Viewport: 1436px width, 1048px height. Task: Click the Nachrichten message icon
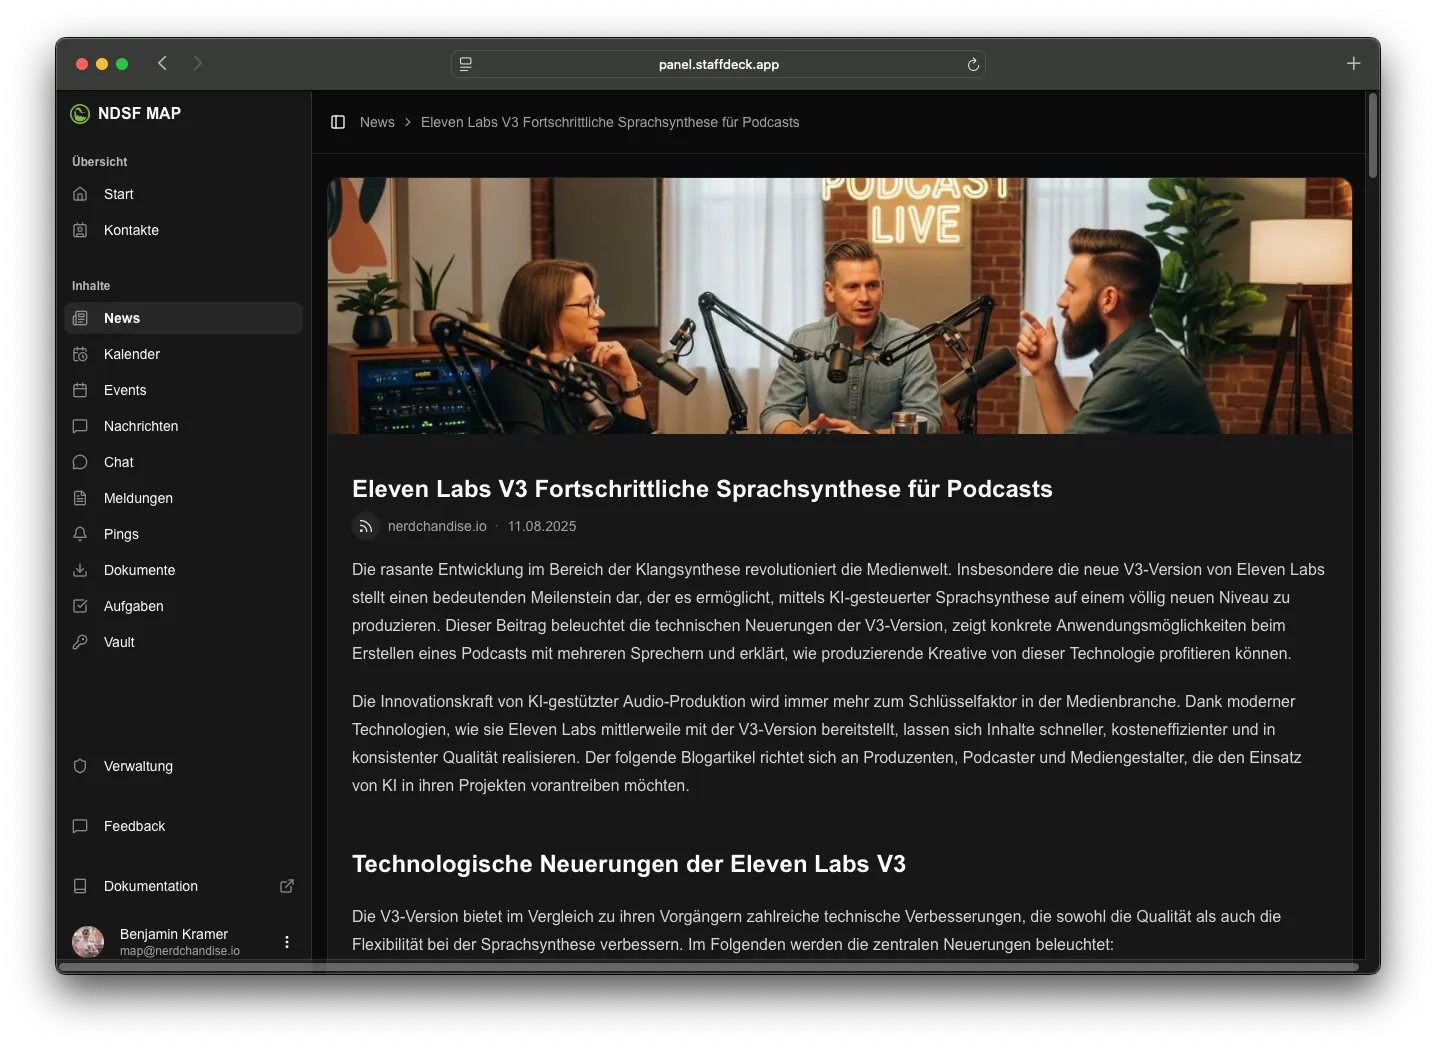(x=80, y=426)
